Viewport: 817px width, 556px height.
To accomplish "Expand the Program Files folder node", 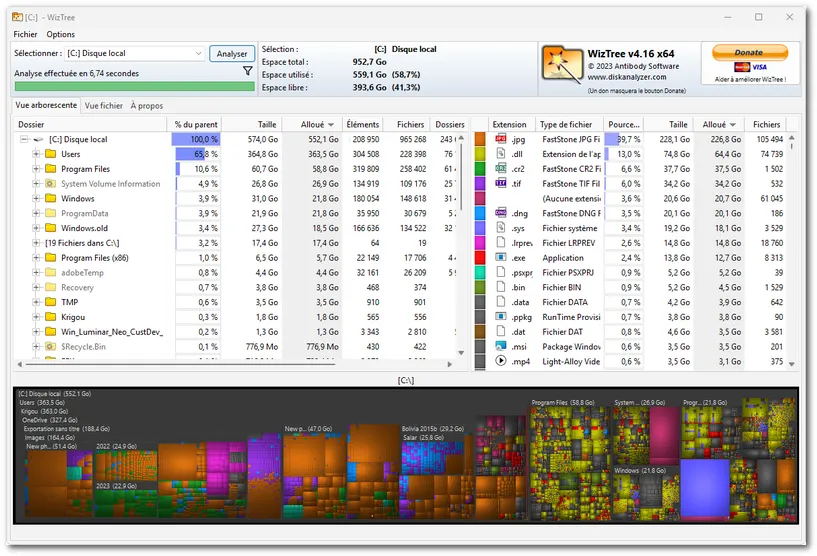I will [36, 169].
